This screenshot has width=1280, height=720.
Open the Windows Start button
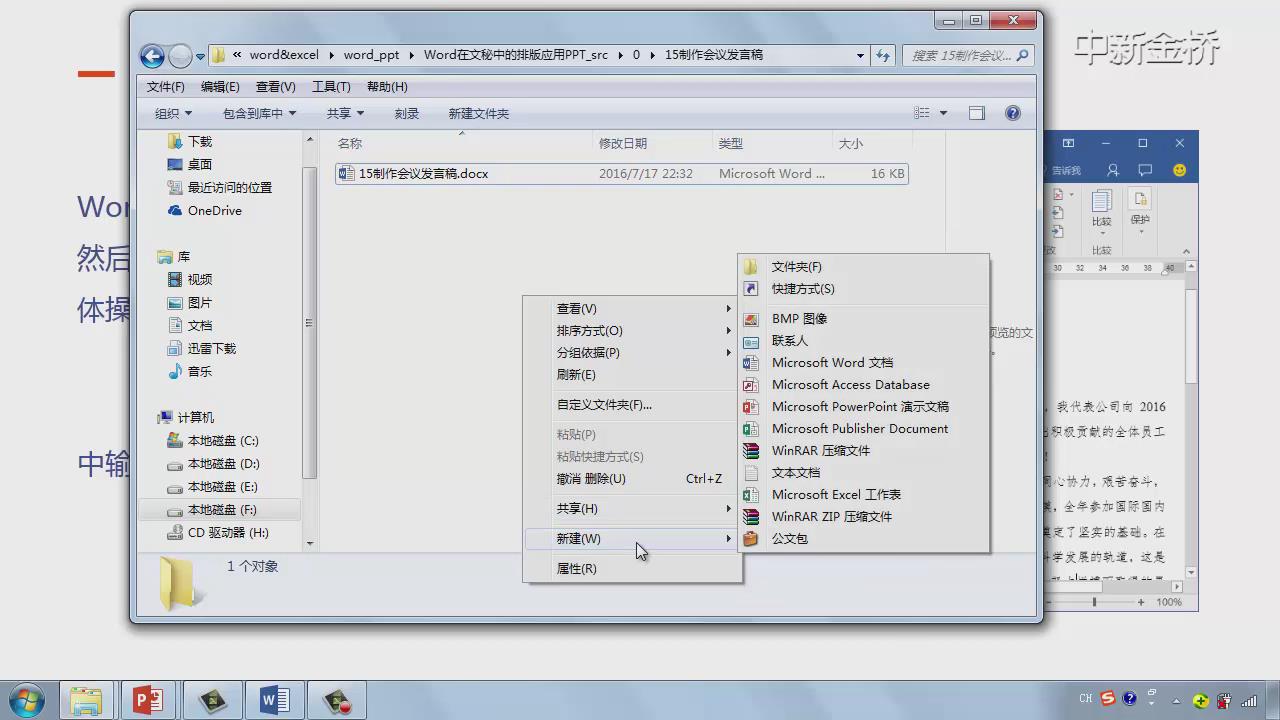26,700
